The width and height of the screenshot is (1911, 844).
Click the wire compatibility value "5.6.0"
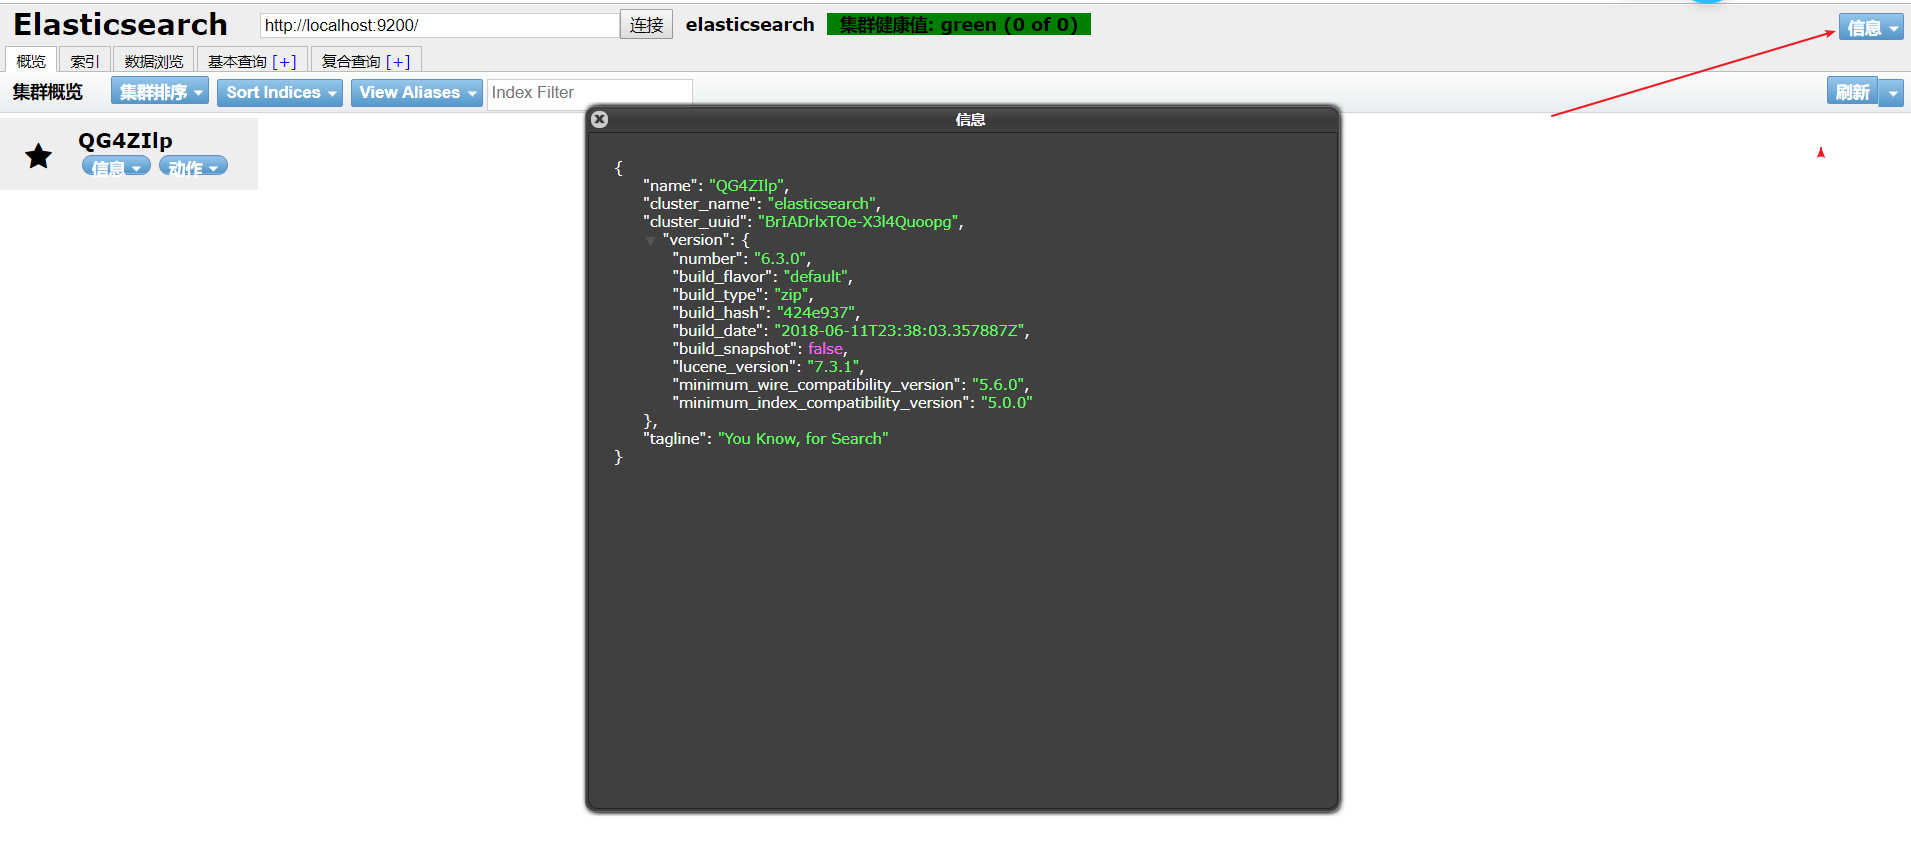[998, 385]
